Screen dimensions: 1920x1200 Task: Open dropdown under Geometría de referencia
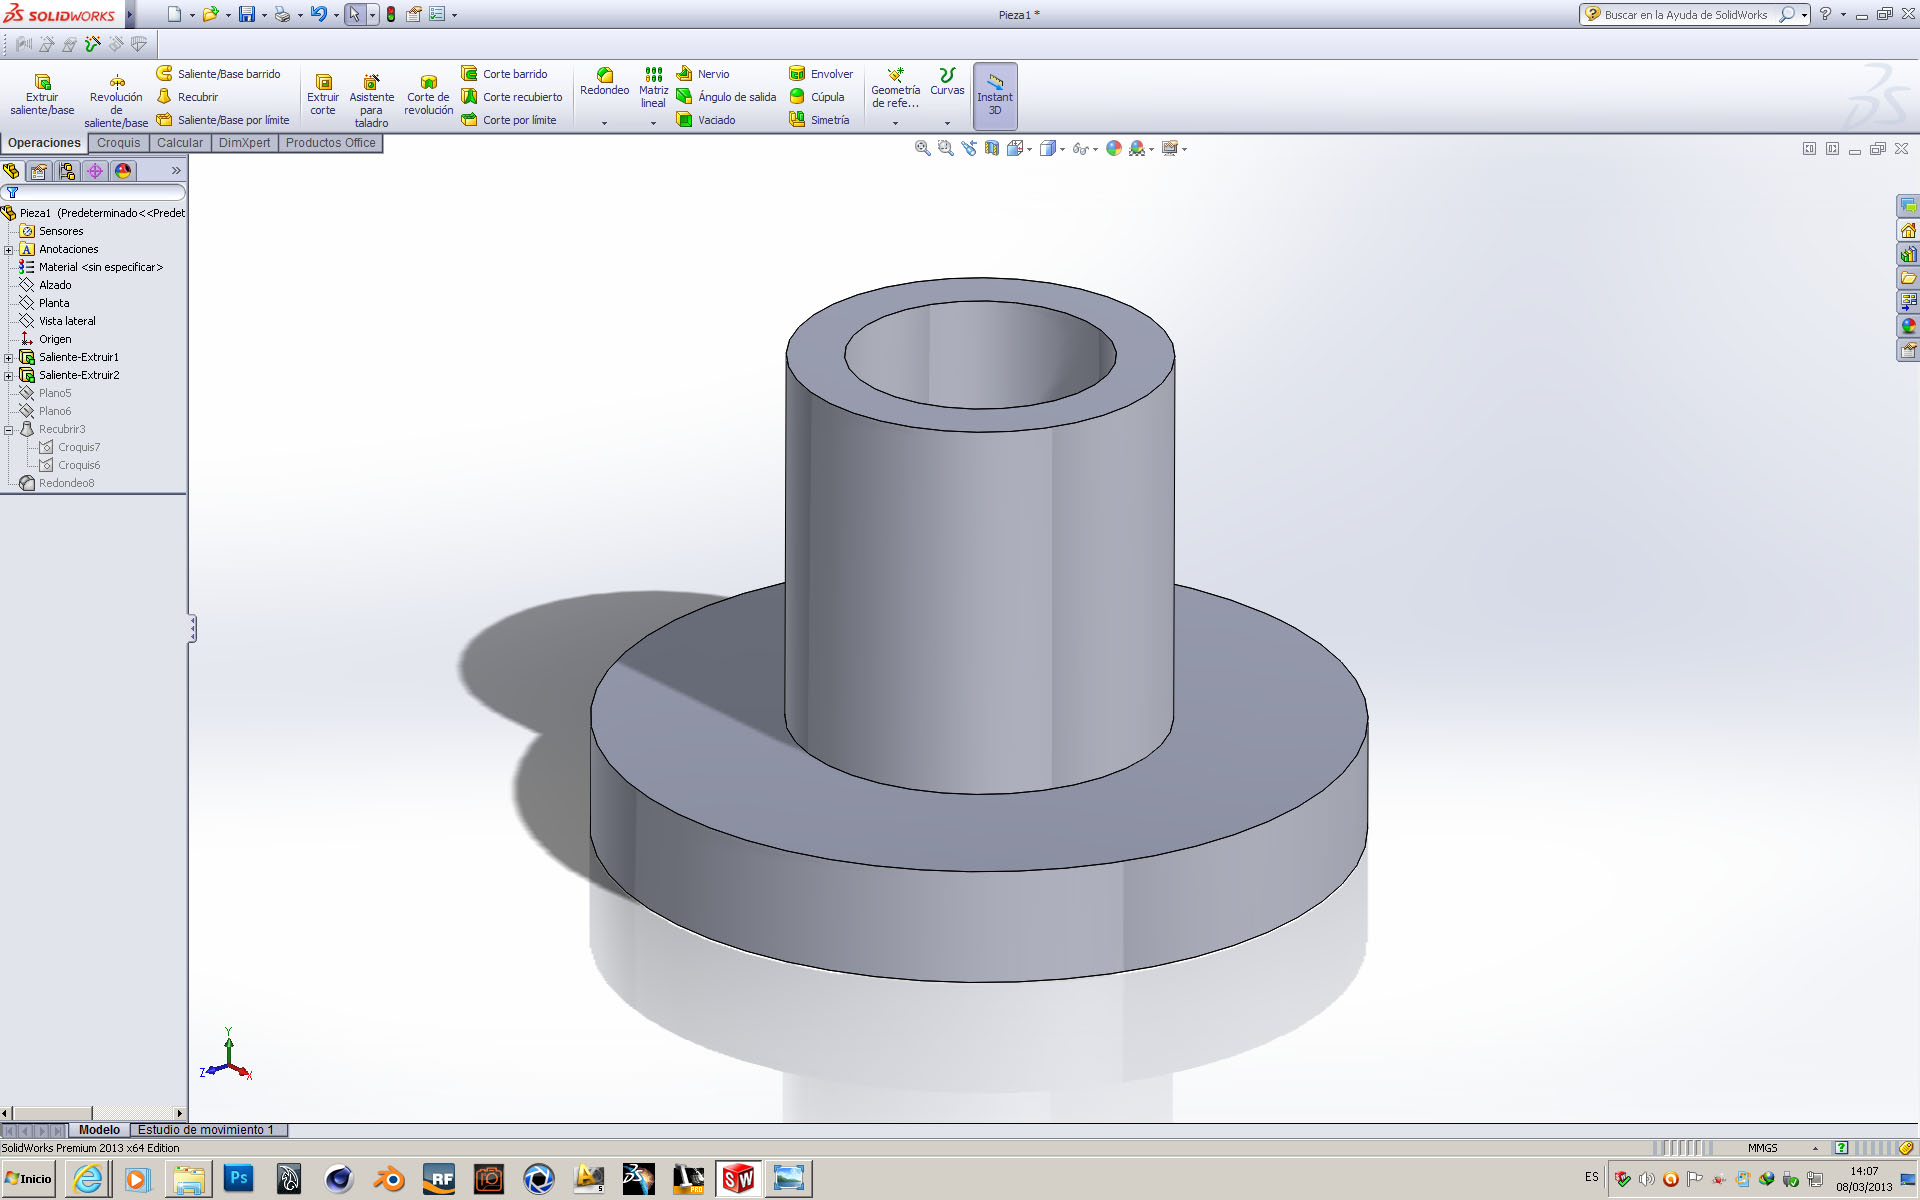895,123
